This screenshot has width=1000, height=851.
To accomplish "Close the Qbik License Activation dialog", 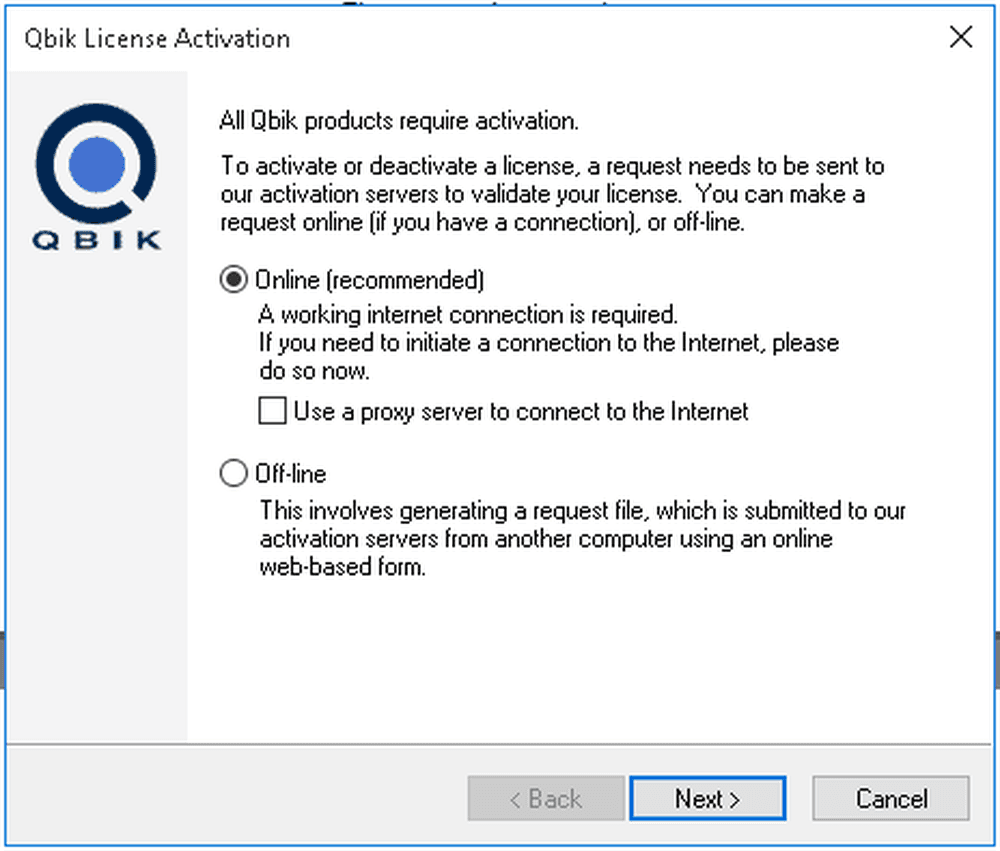I will coord(960,37).
